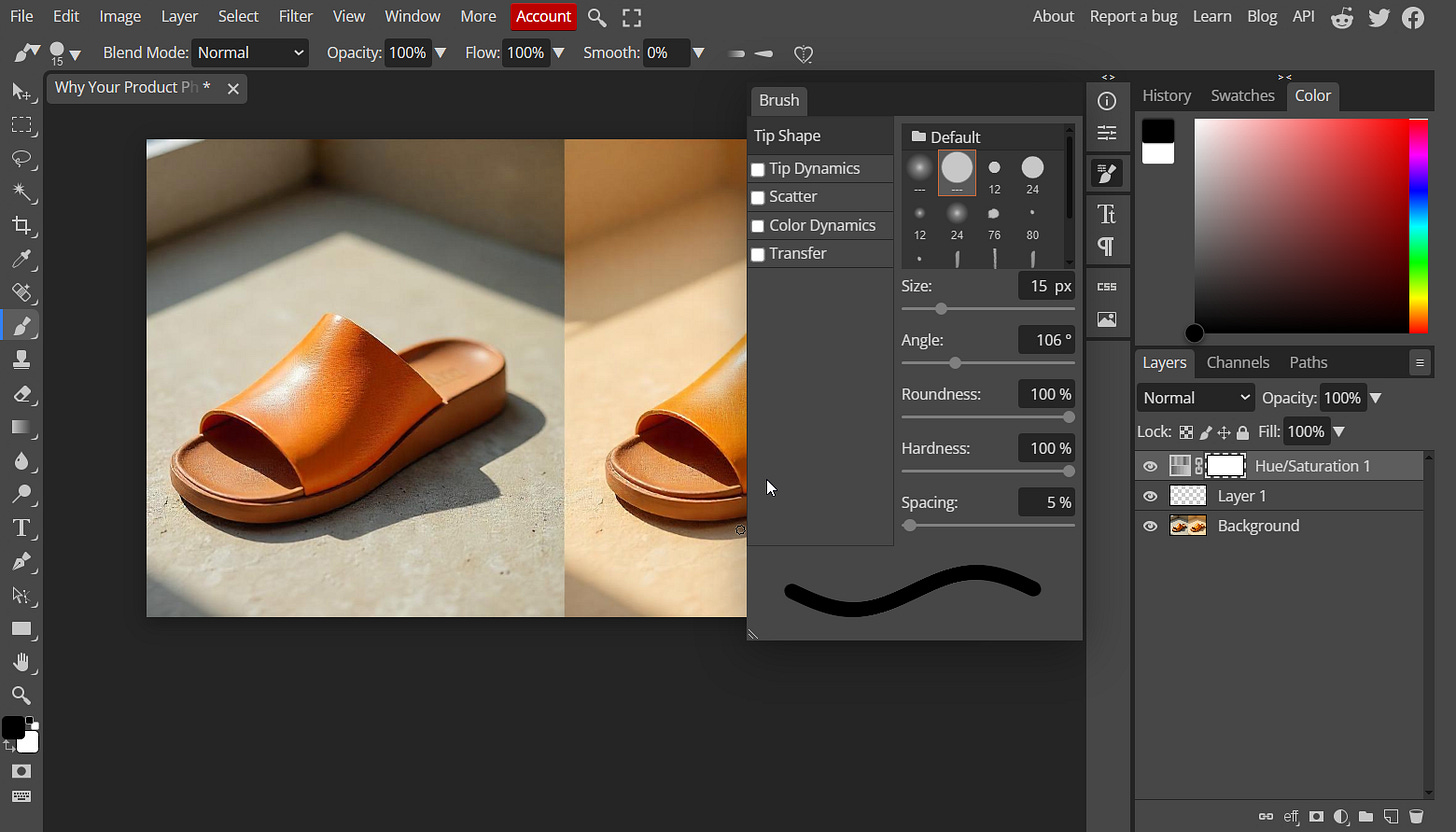Viewport: 1456px width, 832px height.
Task: Delete the selected layer using the trash icon
Action: pos(1417,817)
